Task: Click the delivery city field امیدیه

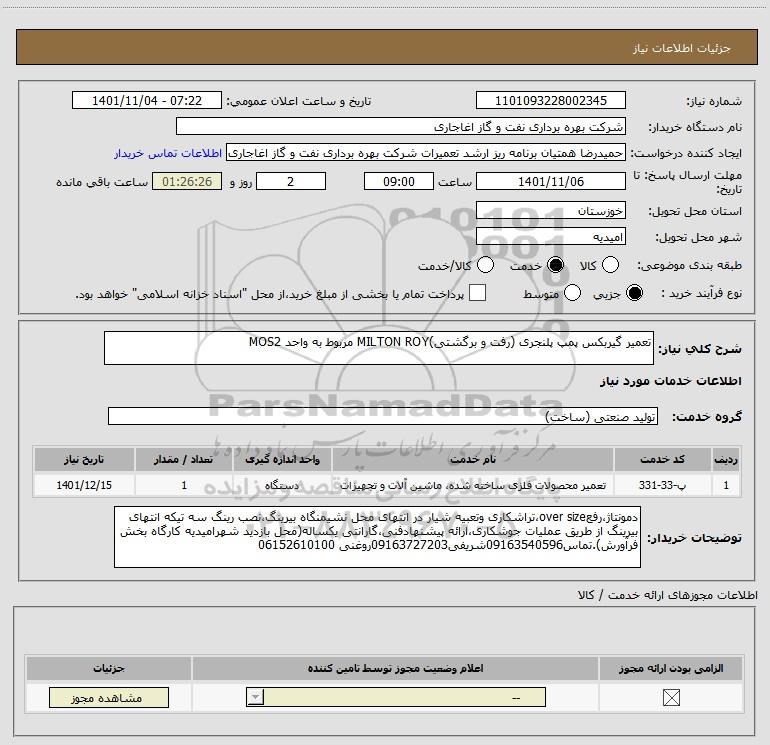Action: [x=550, y=237]
